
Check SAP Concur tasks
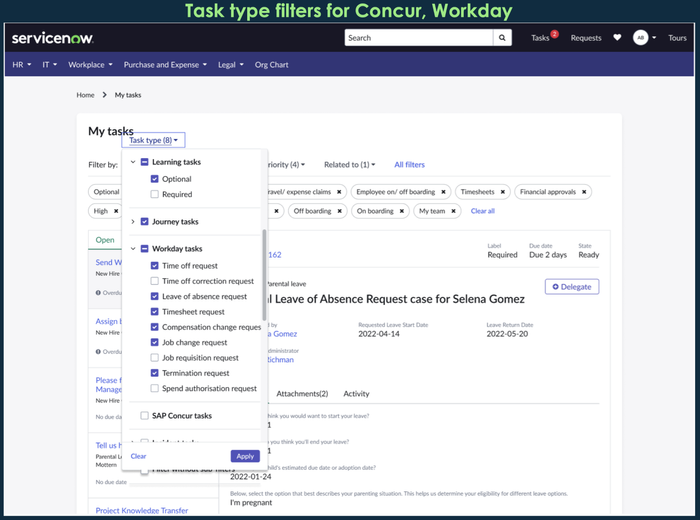pyautogui.click(x=144, y=416)
